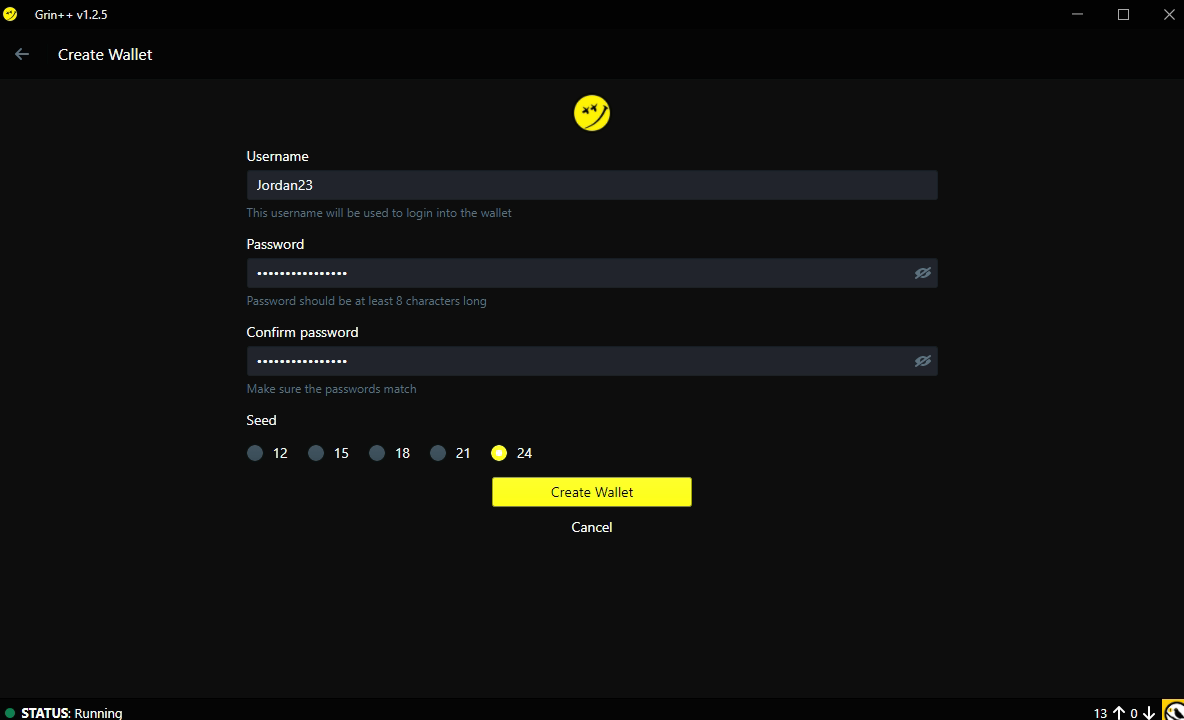Click Cancel below the Create Wallet button
Screen dimensions: 1184x720
(x=592, y=528)
